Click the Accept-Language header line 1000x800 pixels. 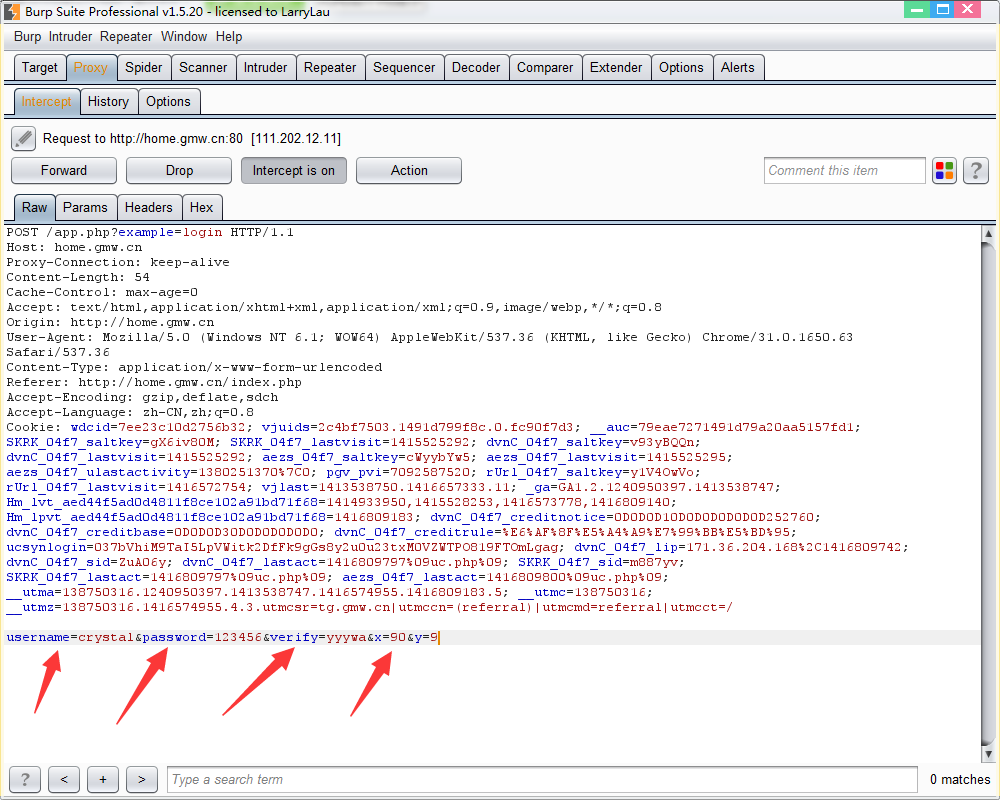tap(130, 412)
